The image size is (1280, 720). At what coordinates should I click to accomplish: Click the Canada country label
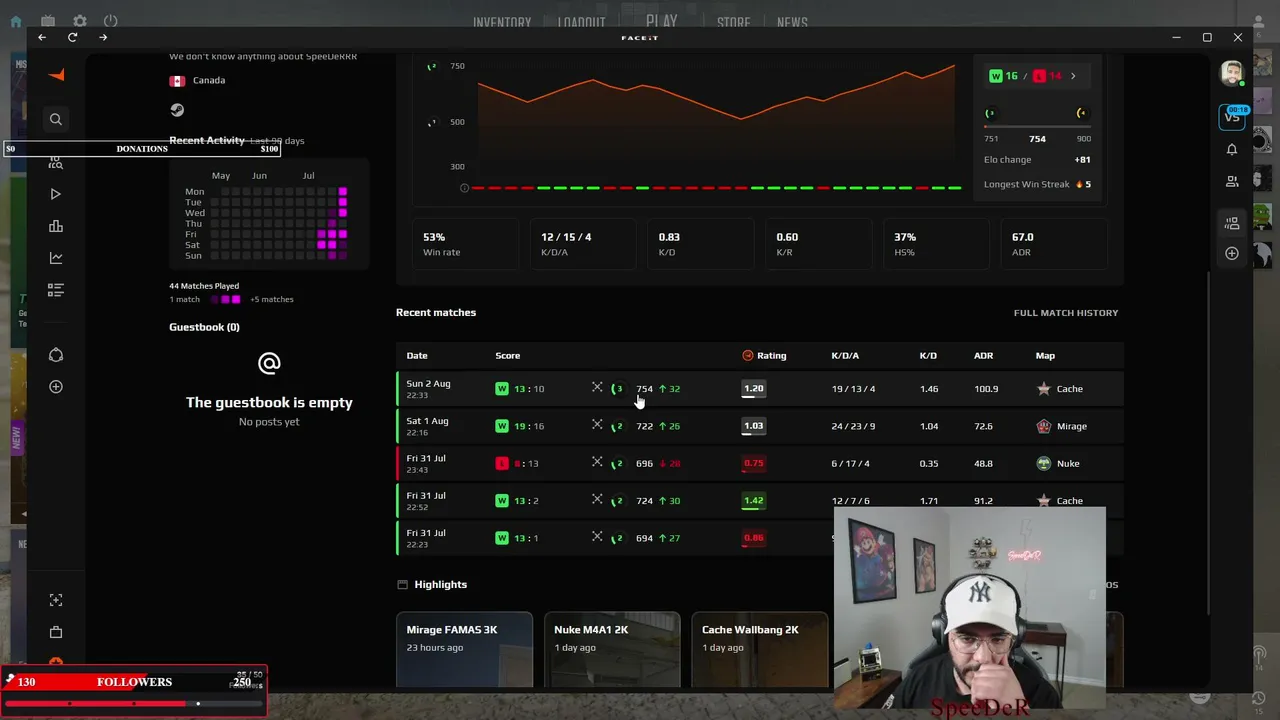[209, 80]
